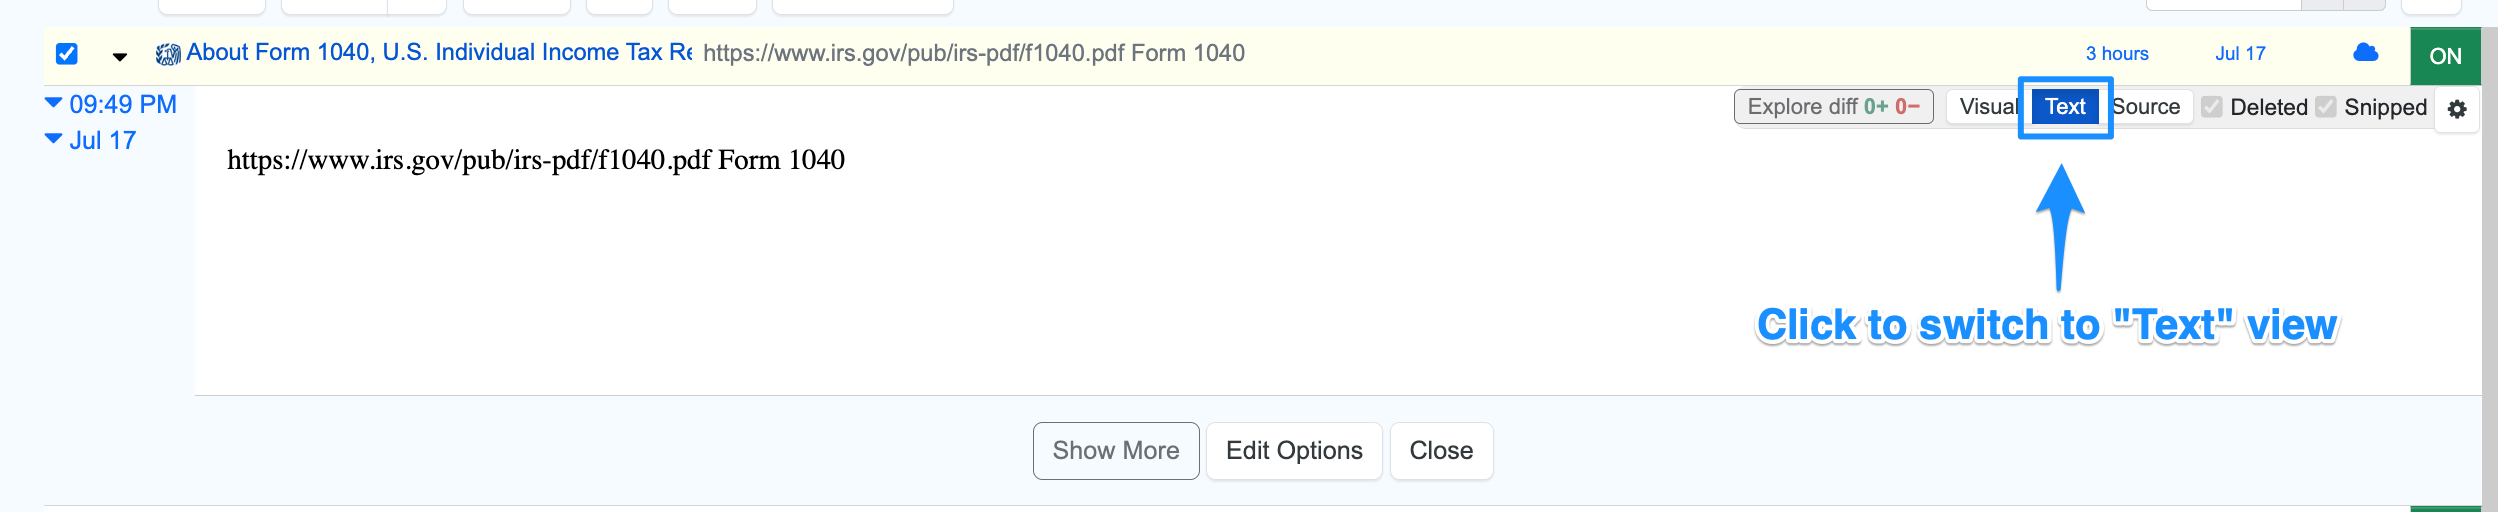This screenshot has width=2498, height=512.
Task: Click the IRS favicon beside the title
Action: click(x=168, y=54)
